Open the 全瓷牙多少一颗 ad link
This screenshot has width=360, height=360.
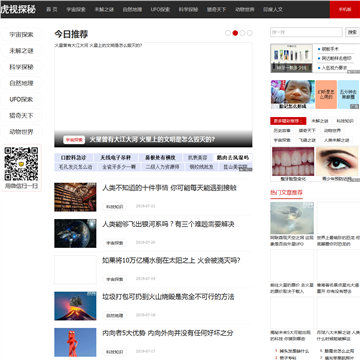(x=119, y=167)
